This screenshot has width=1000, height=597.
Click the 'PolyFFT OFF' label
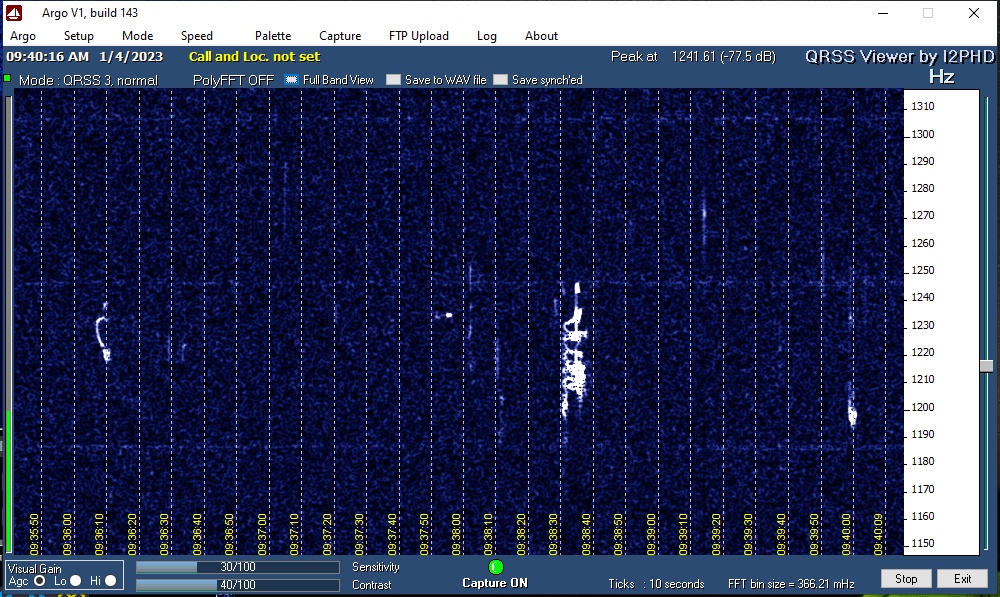pyautogui.click(x=233, y=80)
